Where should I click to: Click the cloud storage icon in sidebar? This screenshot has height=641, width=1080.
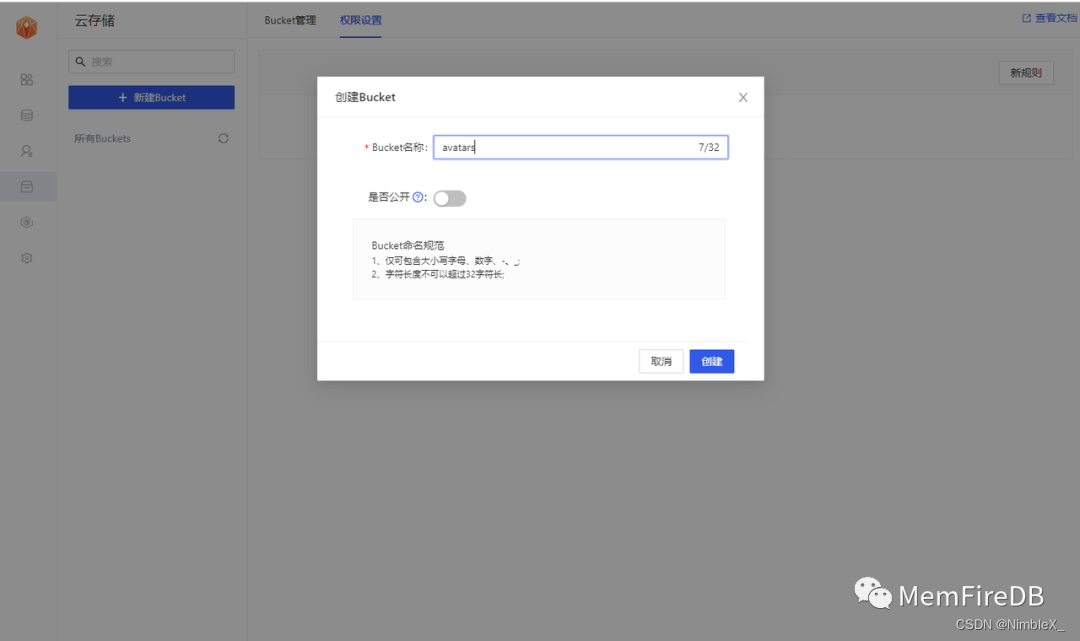[x=27, y=186]
